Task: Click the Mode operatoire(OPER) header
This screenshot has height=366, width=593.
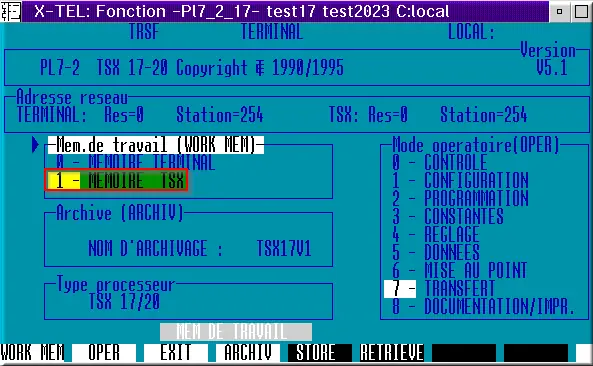Action: point(476,145)
